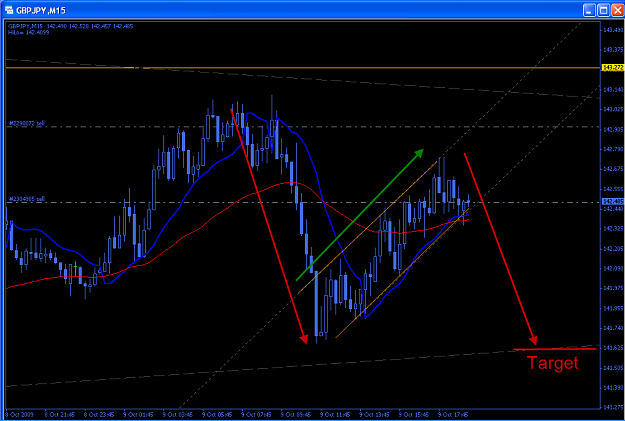The image size is (625, 421).
Task: Click the 142.325 price scale label
Action: (613, 229)
